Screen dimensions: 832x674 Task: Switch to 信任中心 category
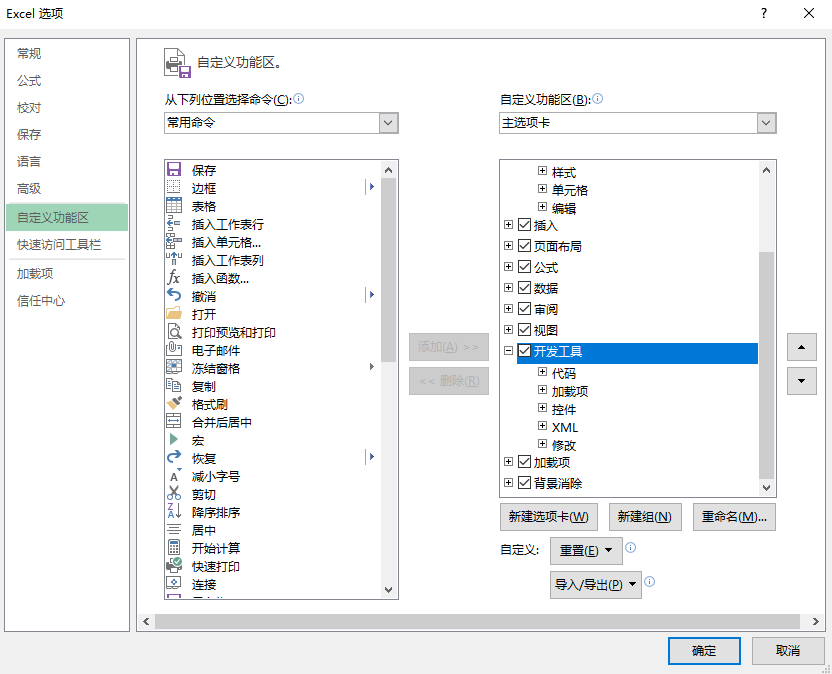point(67,301)
